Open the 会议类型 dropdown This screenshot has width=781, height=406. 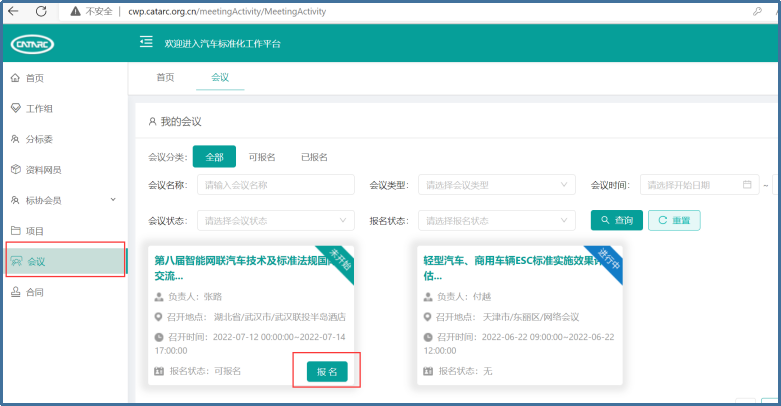point(497,185)
